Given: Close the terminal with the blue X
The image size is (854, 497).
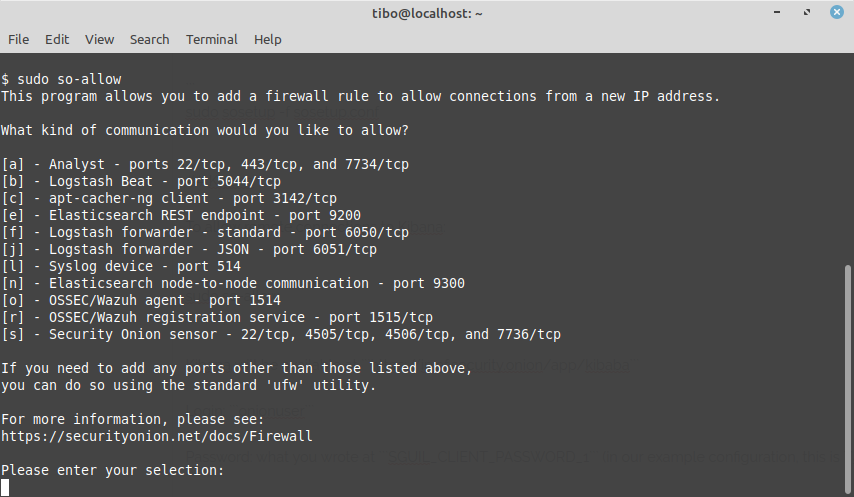Looking at the screenshot, I should coord(837,12).
